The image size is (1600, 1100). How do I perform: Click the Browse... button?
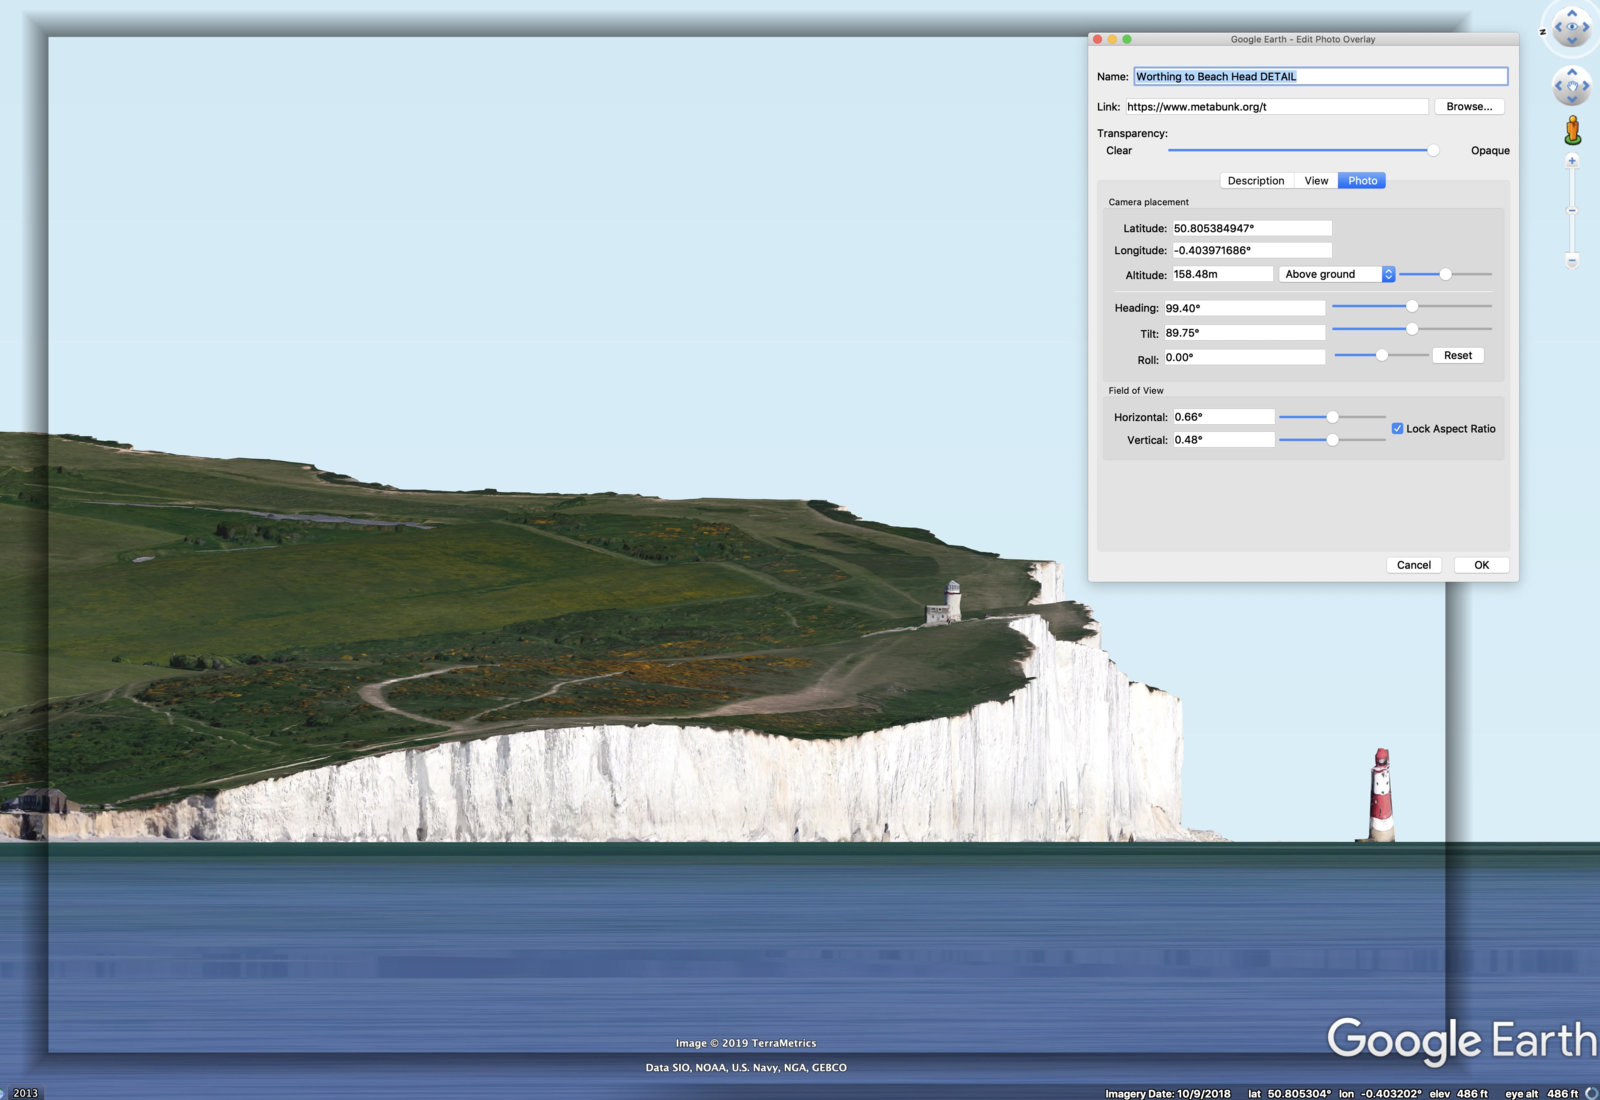point(1468,107)
